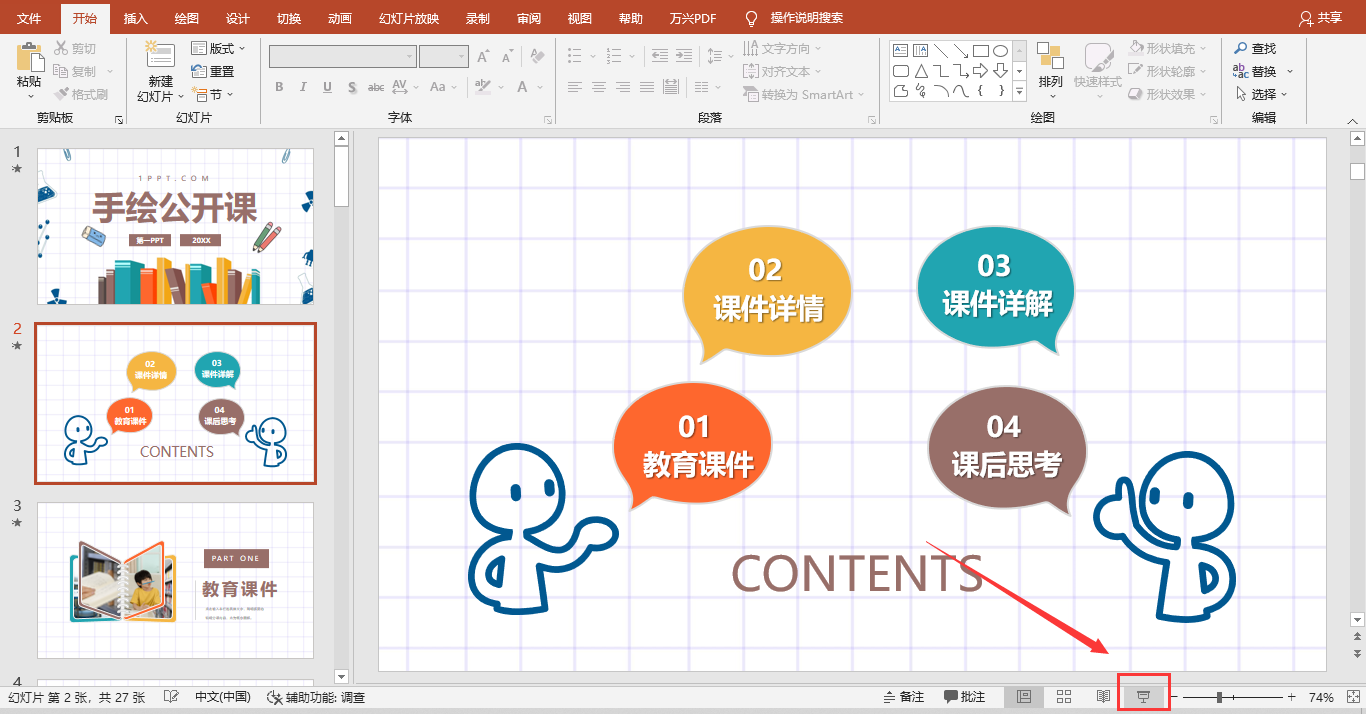Viewport: 1366px width, 714px height.
Task: Open the Select (选择) dropdown
Action: (x=1260, y=94)
